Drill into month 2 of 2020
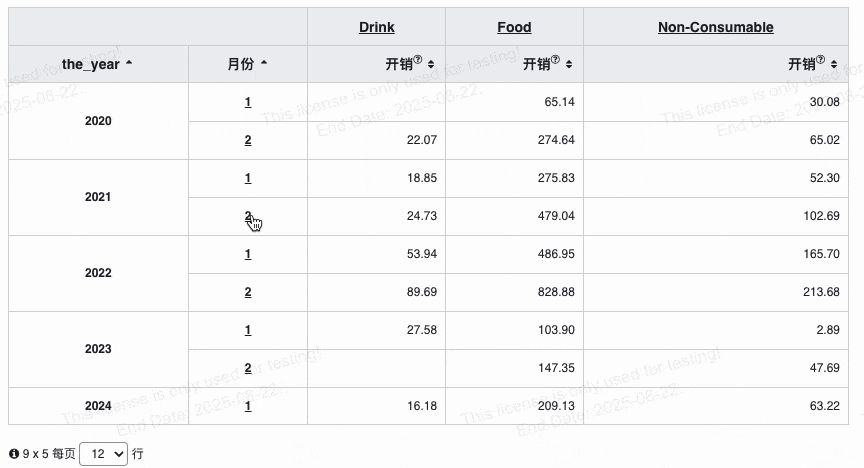 (x=248, y=140)
